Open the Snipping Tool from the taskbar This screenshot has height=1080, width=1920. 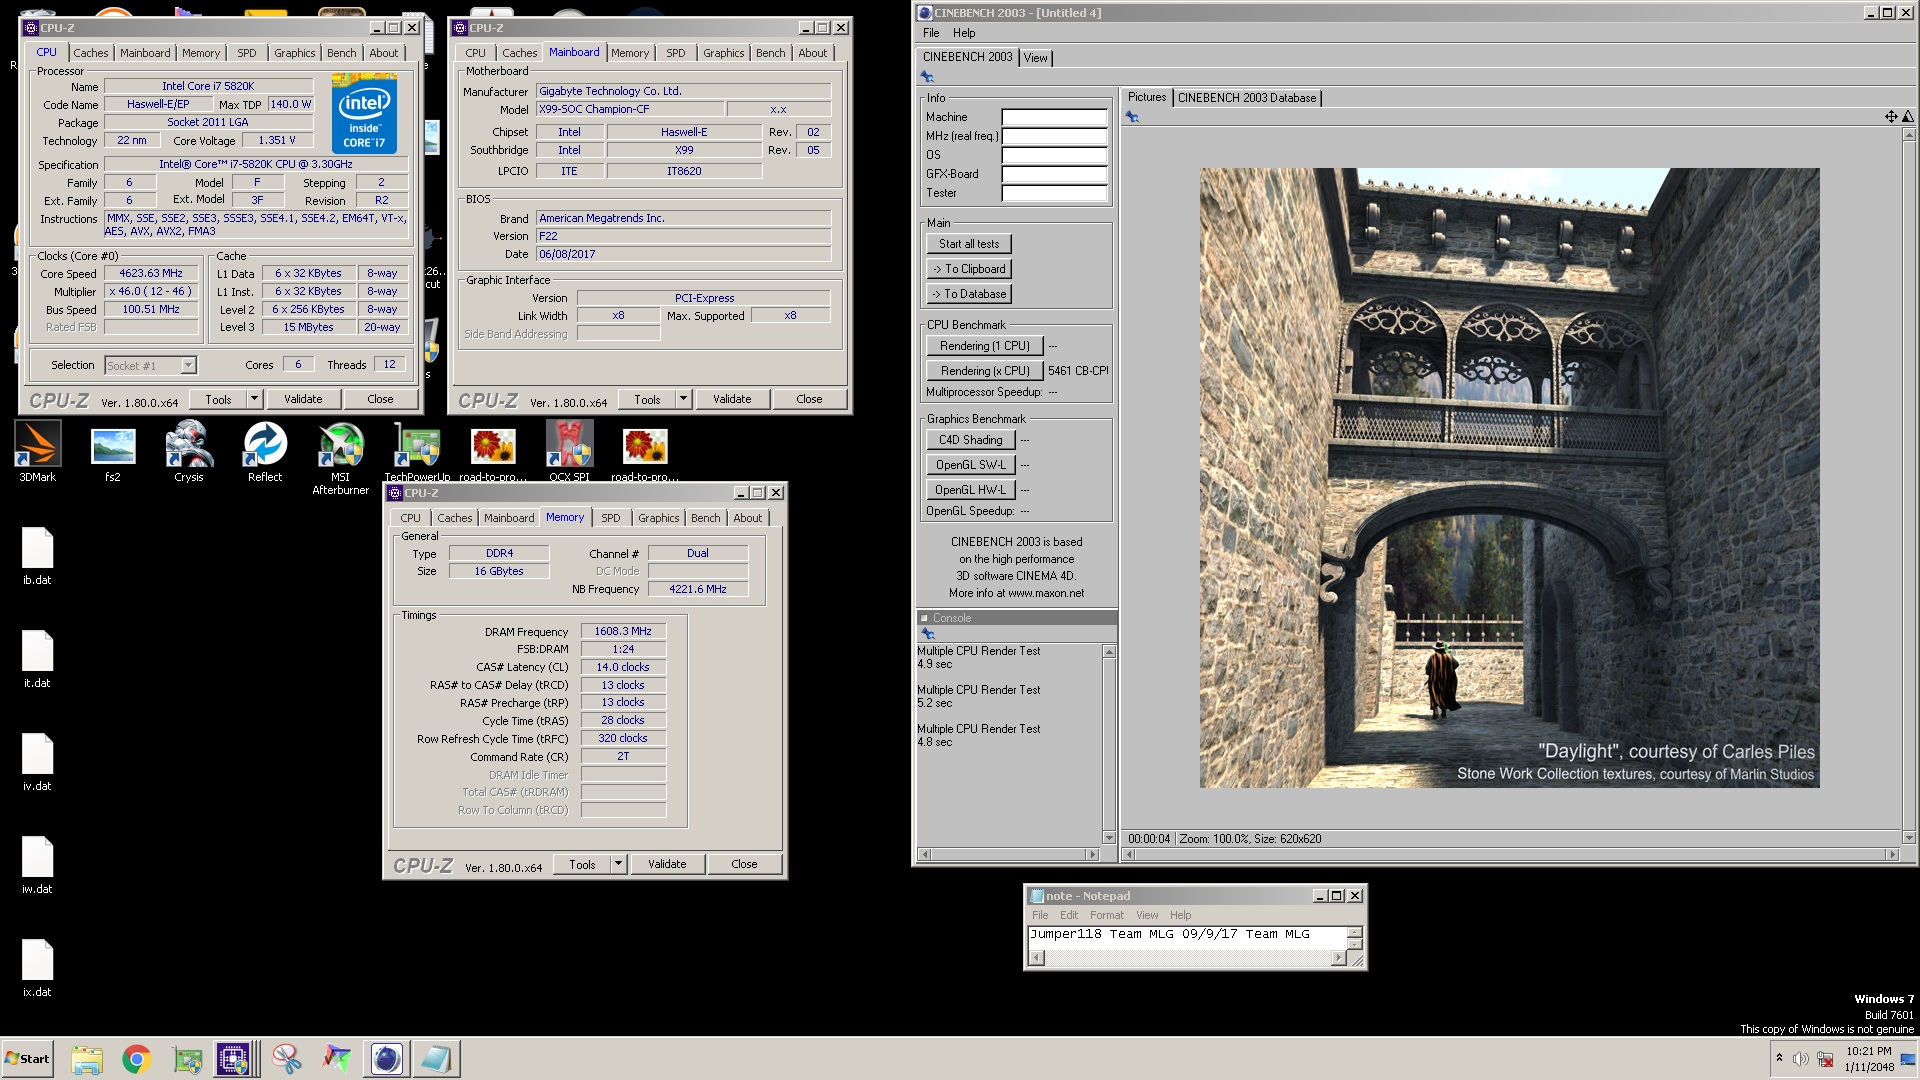coord(287,1059)
